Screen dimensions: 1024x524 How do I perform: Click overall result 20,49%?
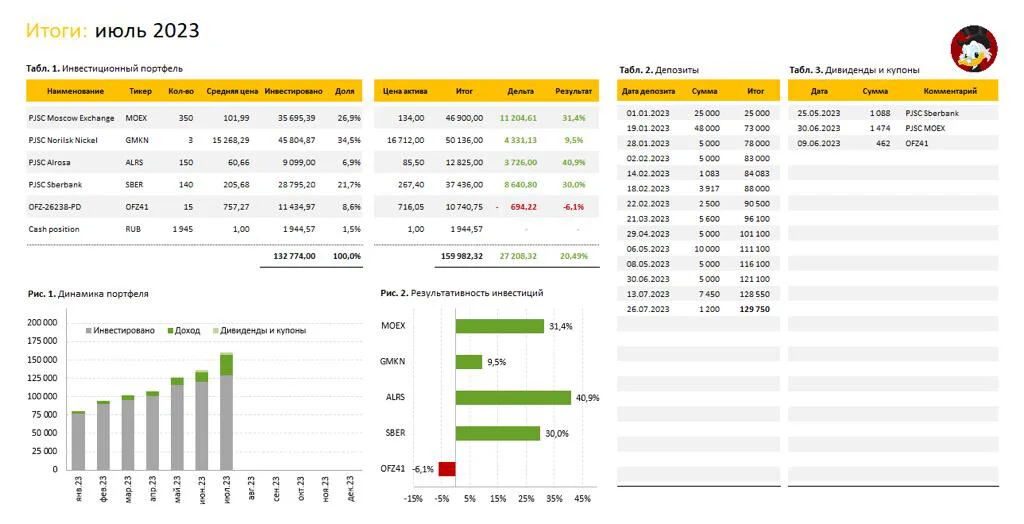click(573, 256)
